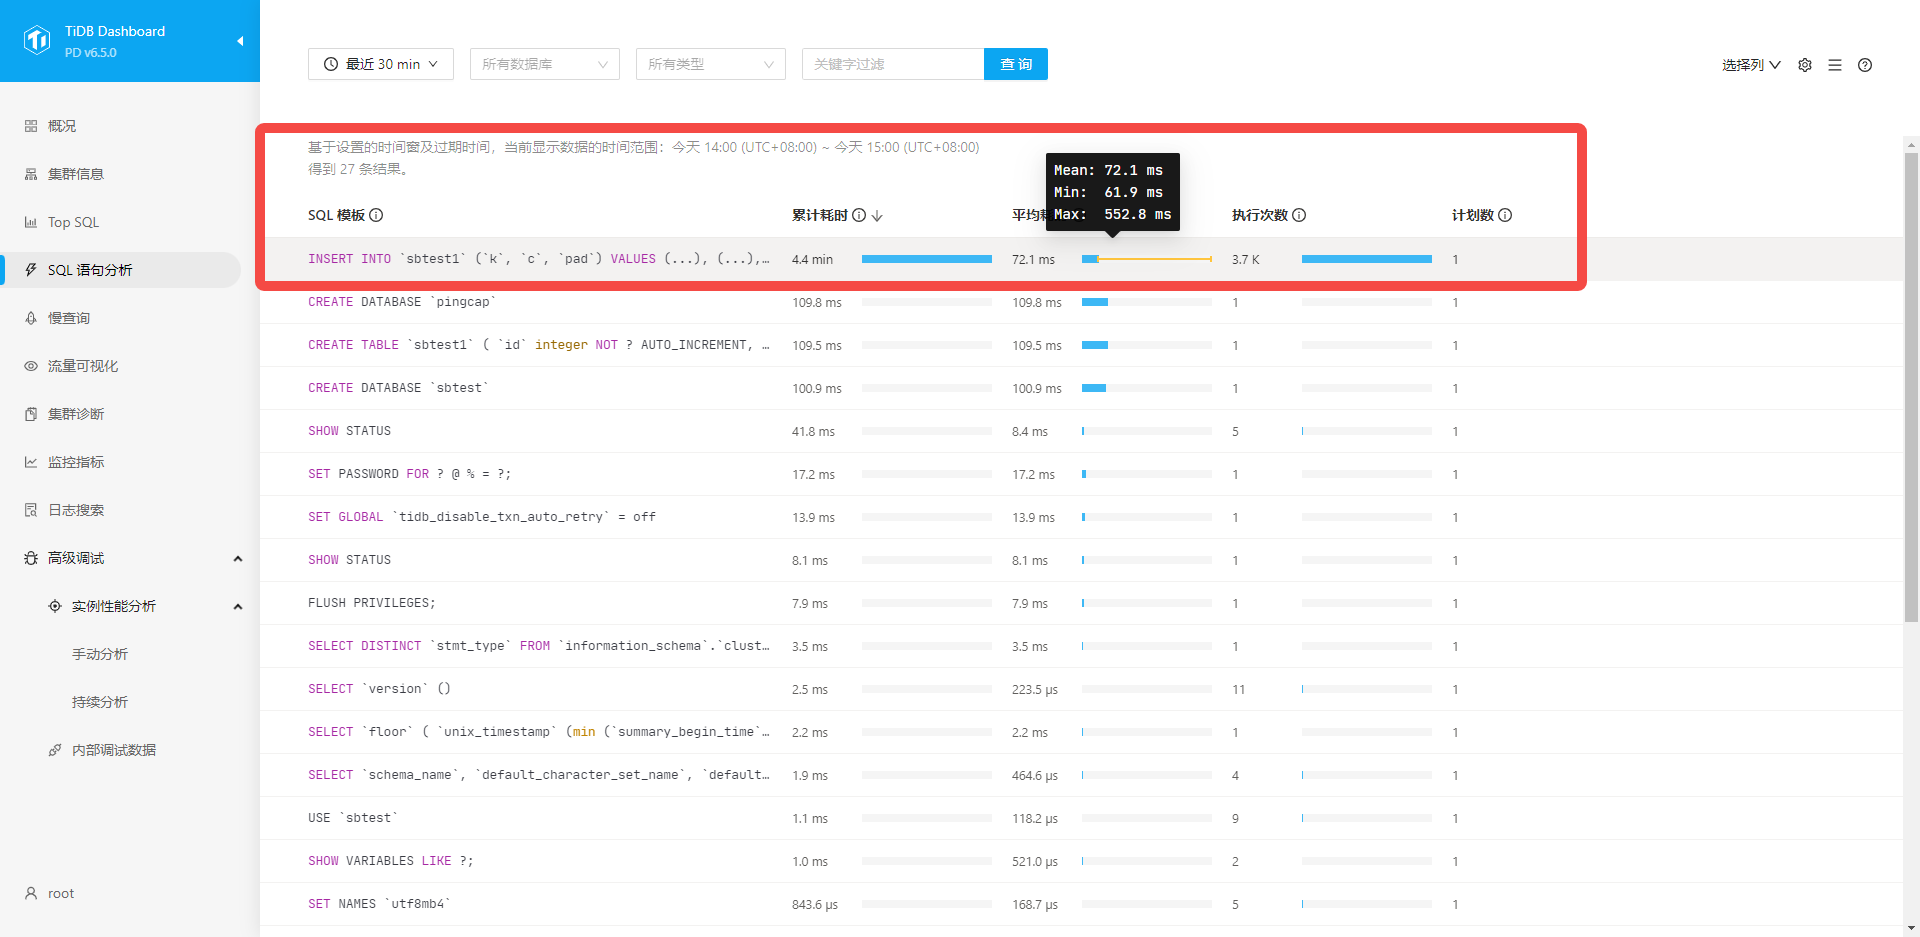This screenshot has width=1920, height=937.
Task: Click the SQL 模板 info icon
Action: [376, 215]
